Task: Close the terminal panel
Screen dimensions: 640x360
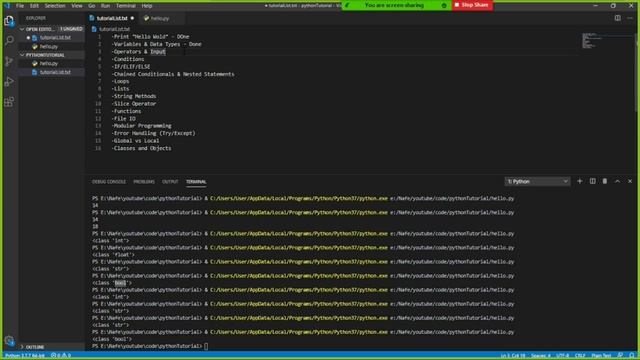Action: pyautogui.click(x=630, y=181)
